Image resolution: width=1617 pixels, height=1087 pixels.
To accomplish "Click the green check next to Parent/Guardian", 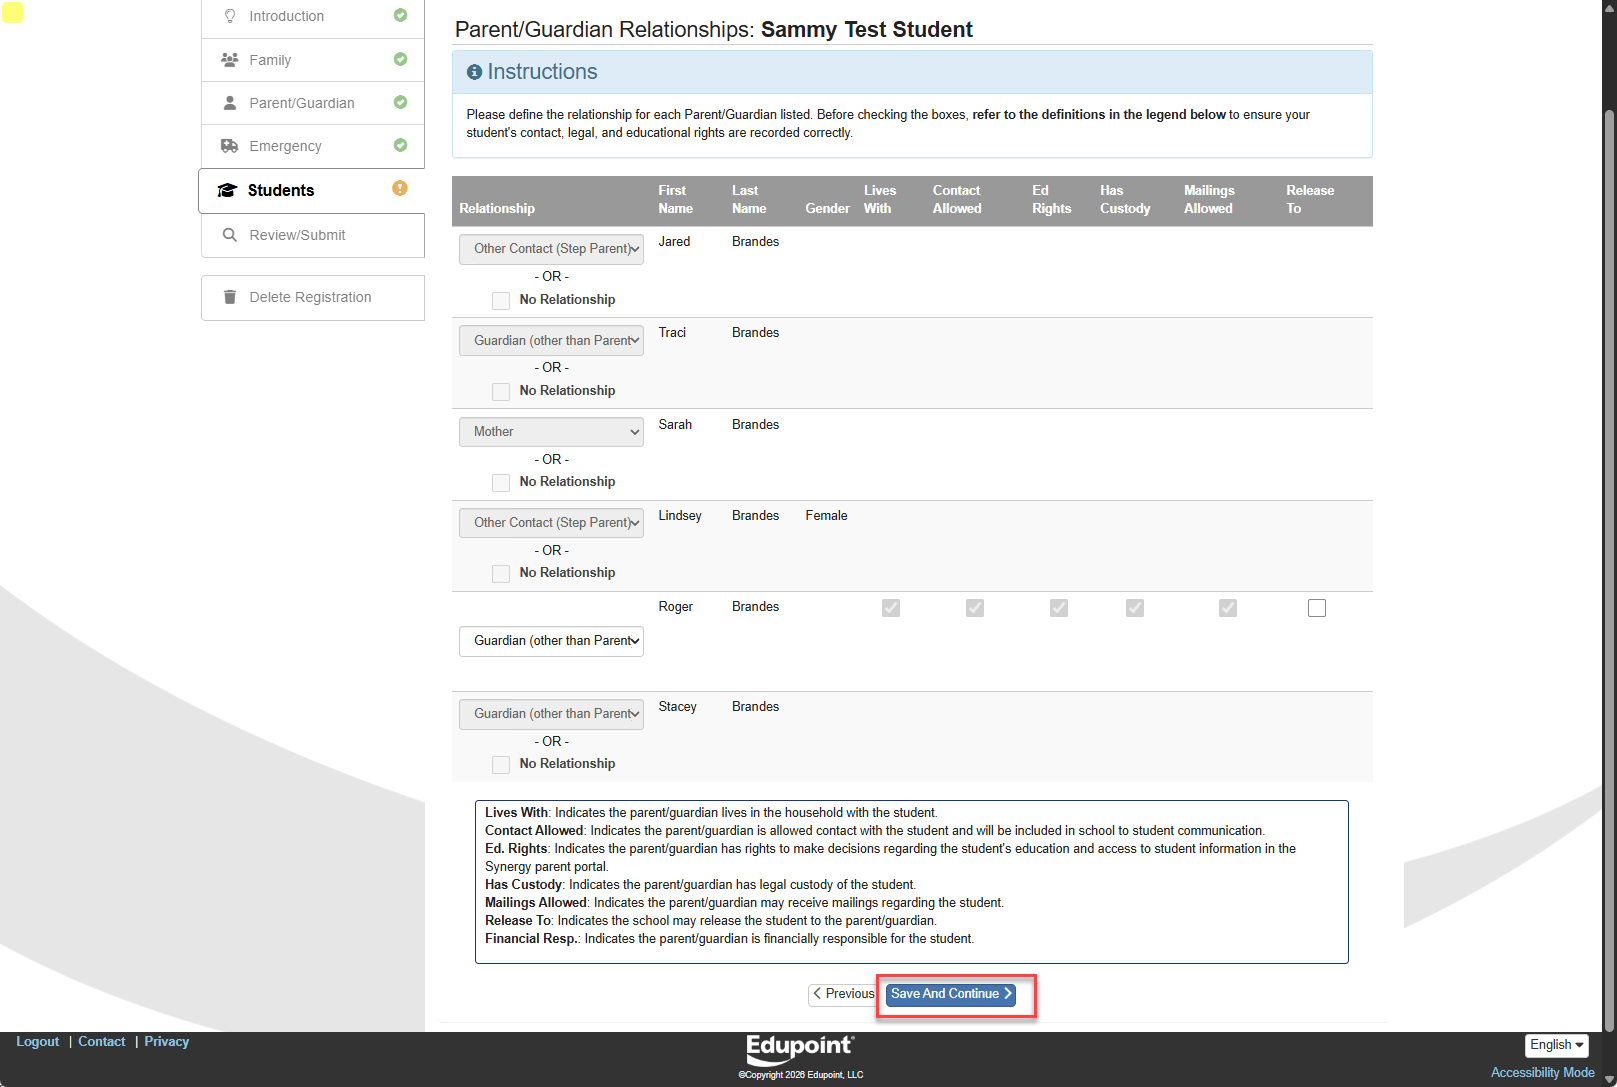I will click(x=400, y=102).
